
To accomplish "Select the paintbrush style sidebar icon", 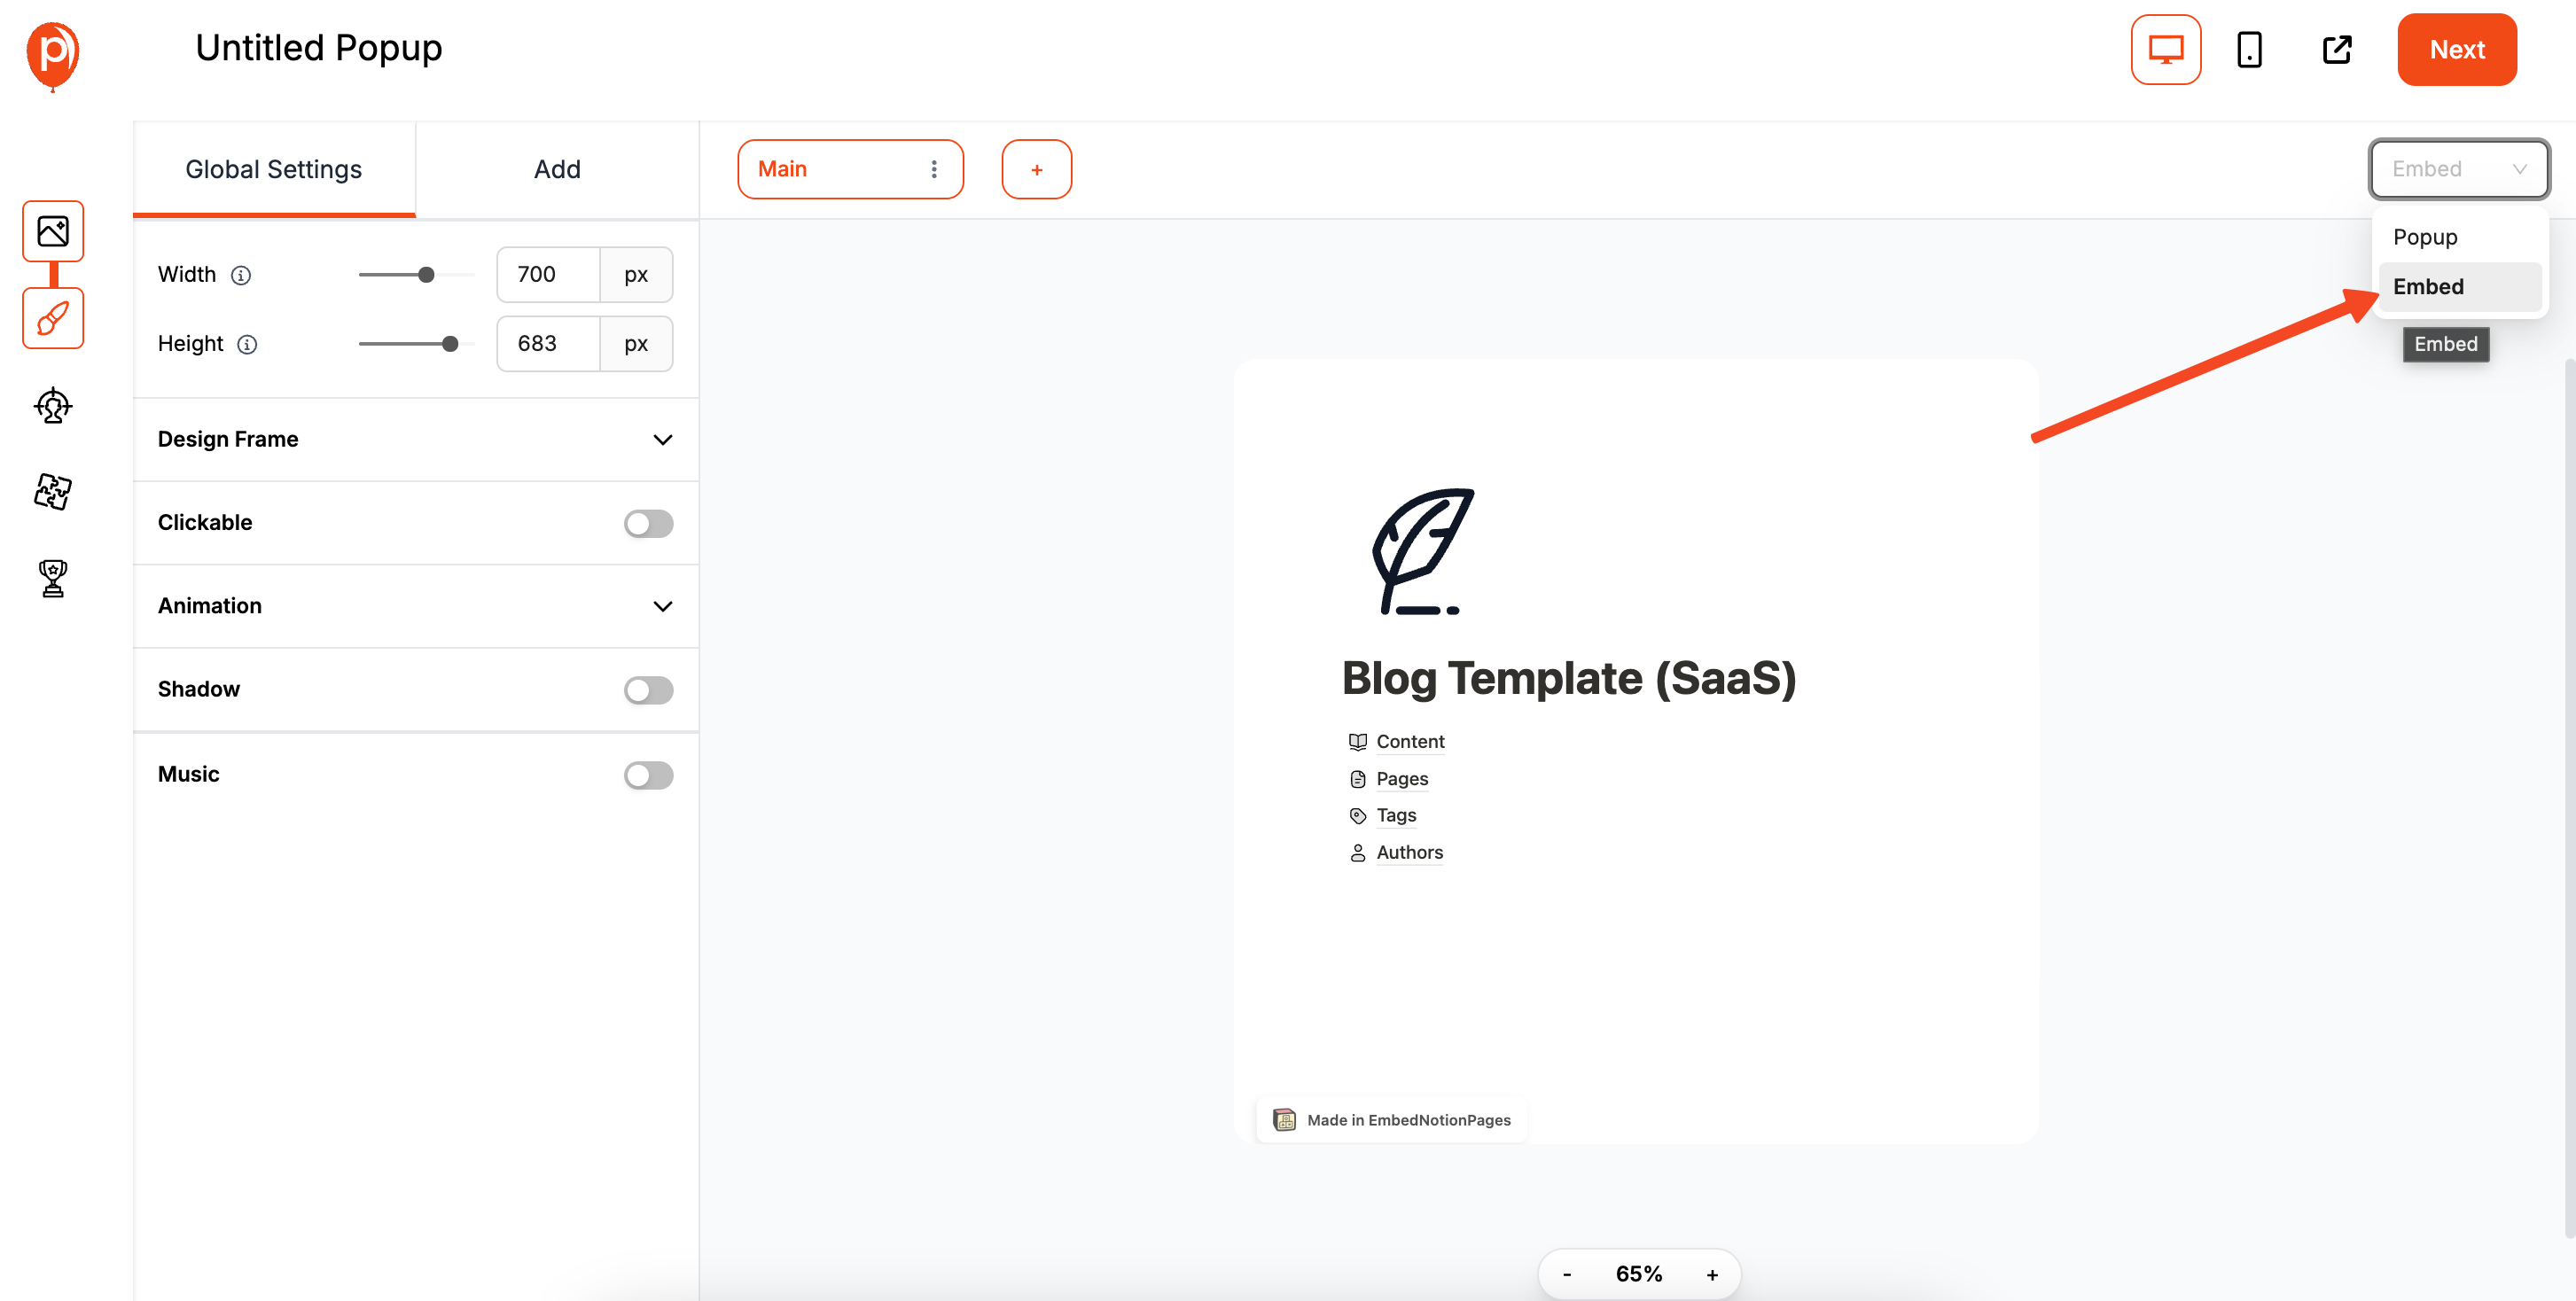I will click(53, 318).
